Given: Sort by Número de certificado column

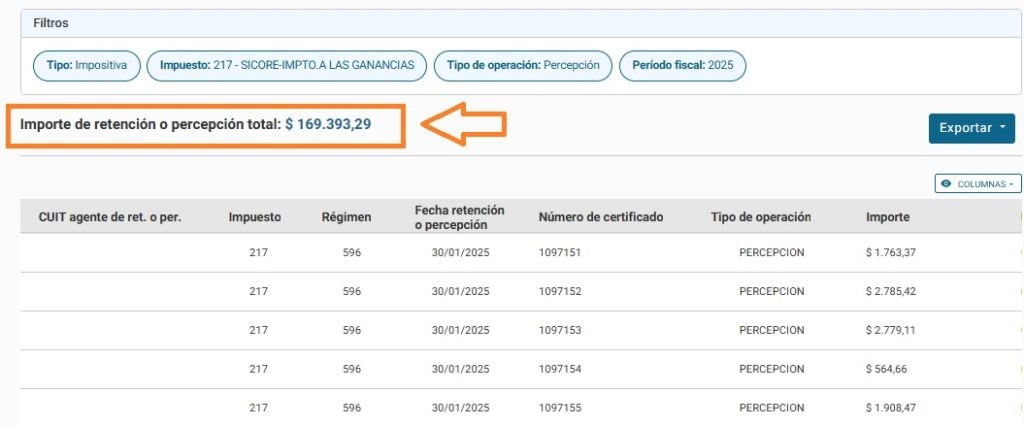Looking at the screenshot, I should (x=600, y=217).
